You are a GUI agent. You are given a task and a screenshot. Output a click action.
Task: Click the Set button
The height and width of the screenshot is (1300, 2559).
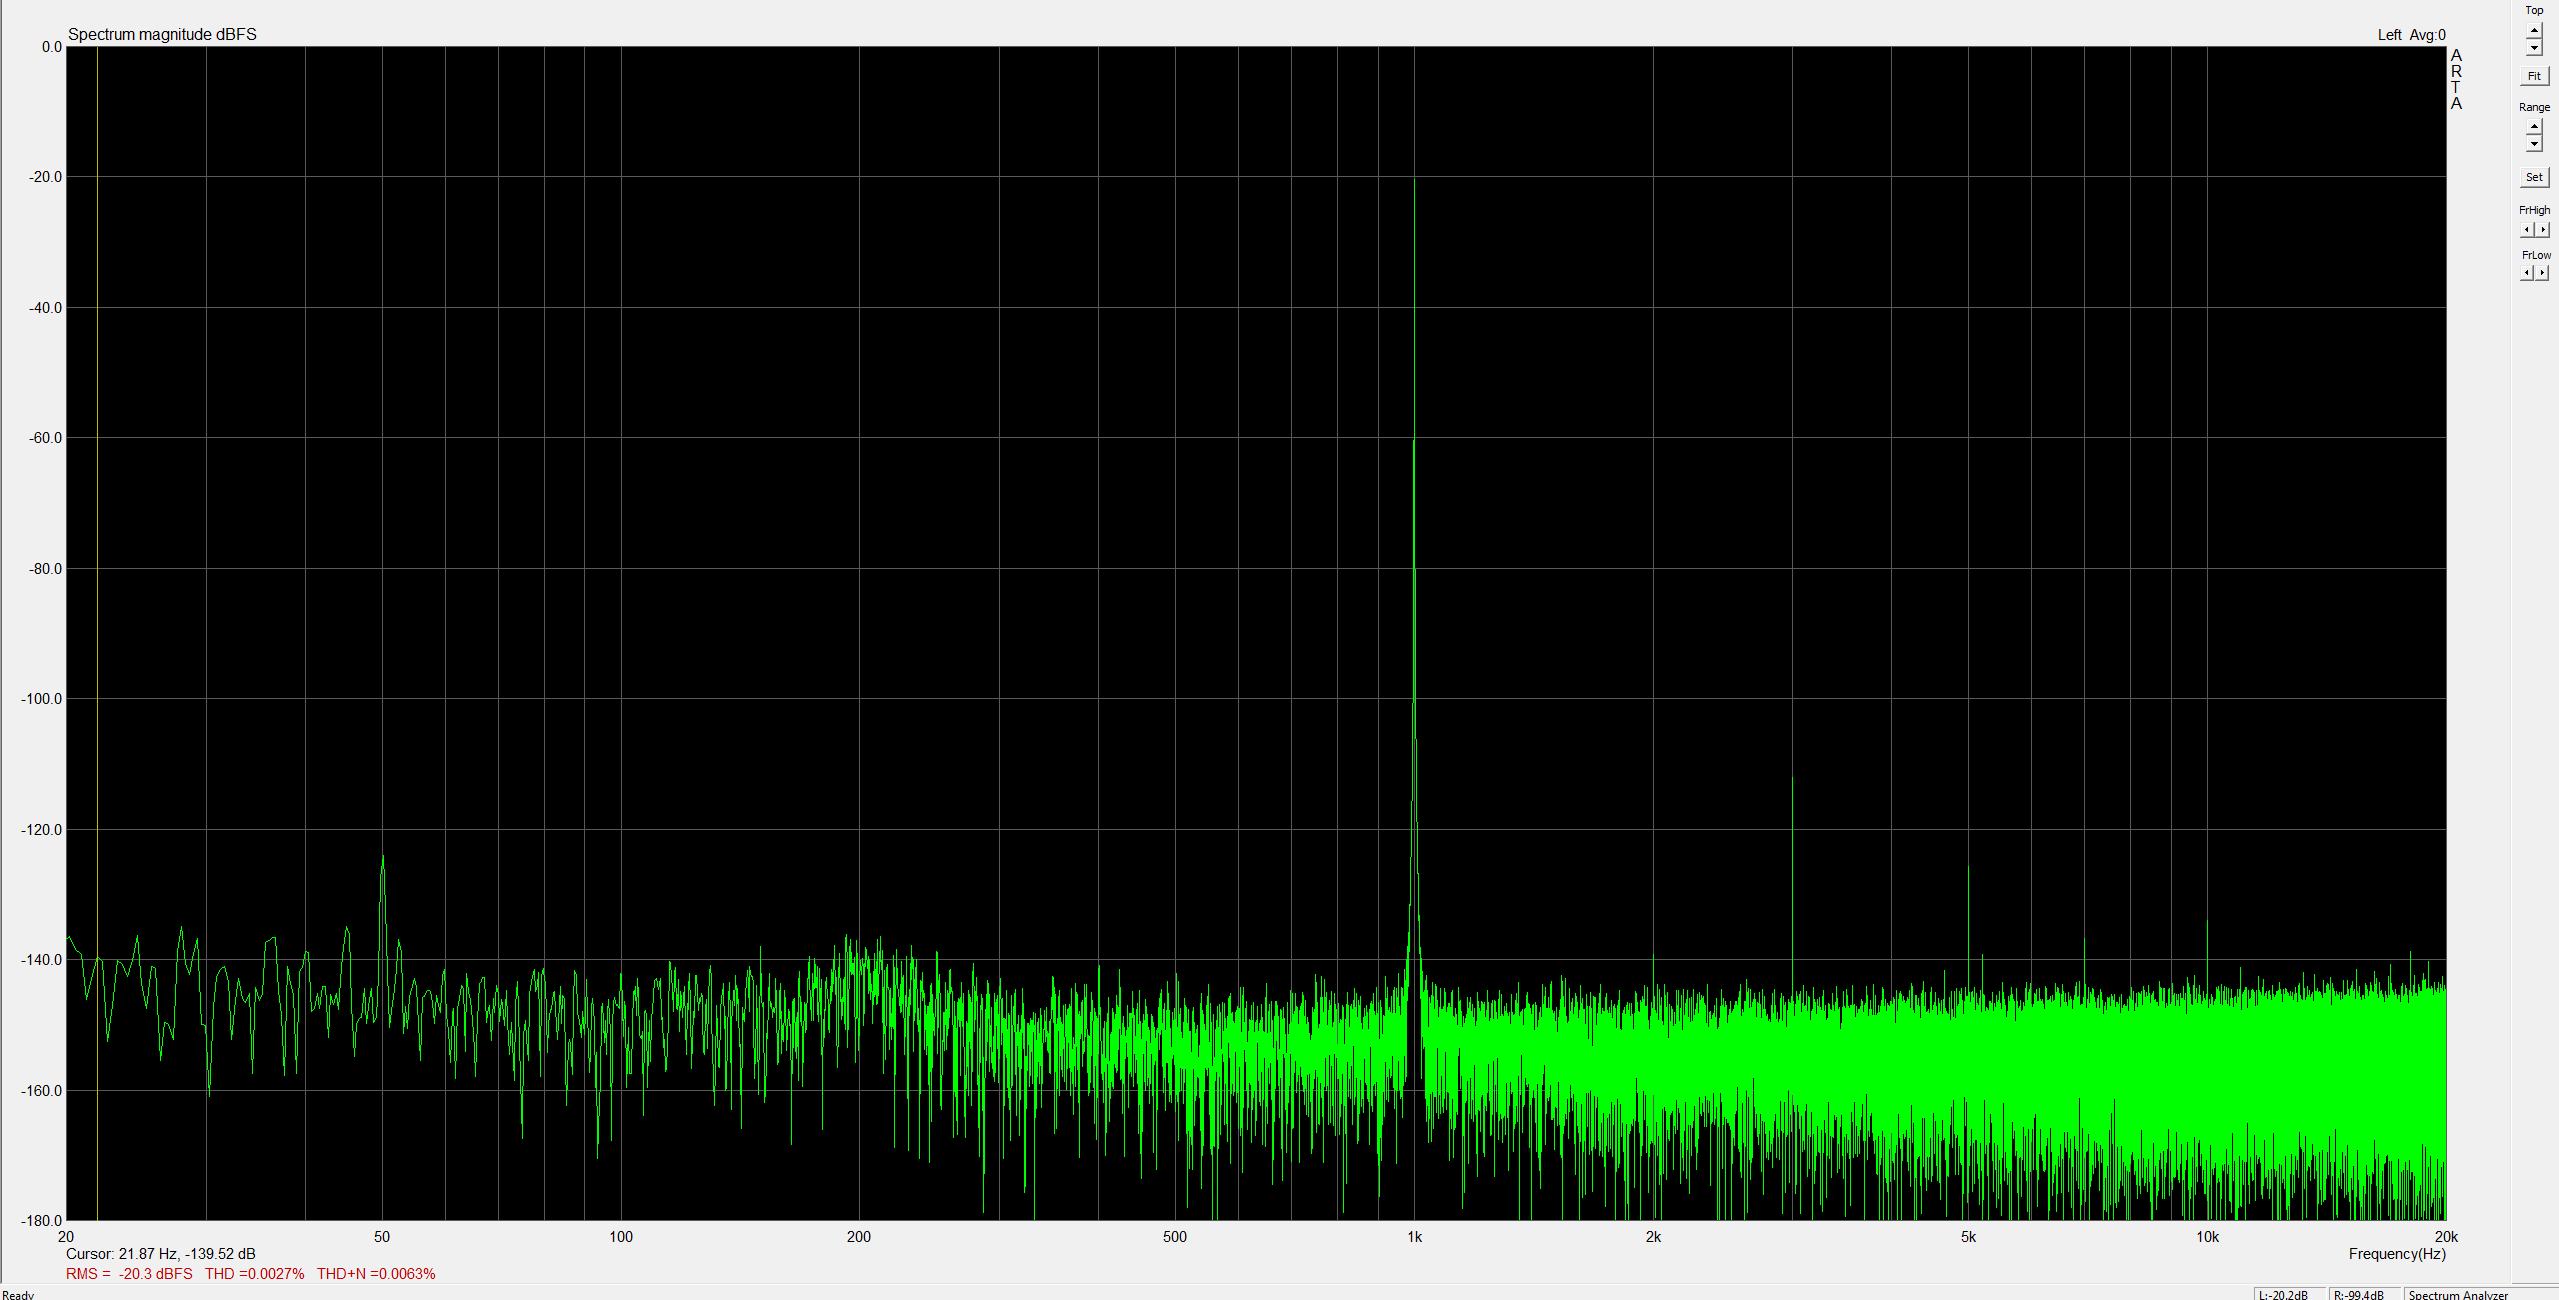point(2533,177)
